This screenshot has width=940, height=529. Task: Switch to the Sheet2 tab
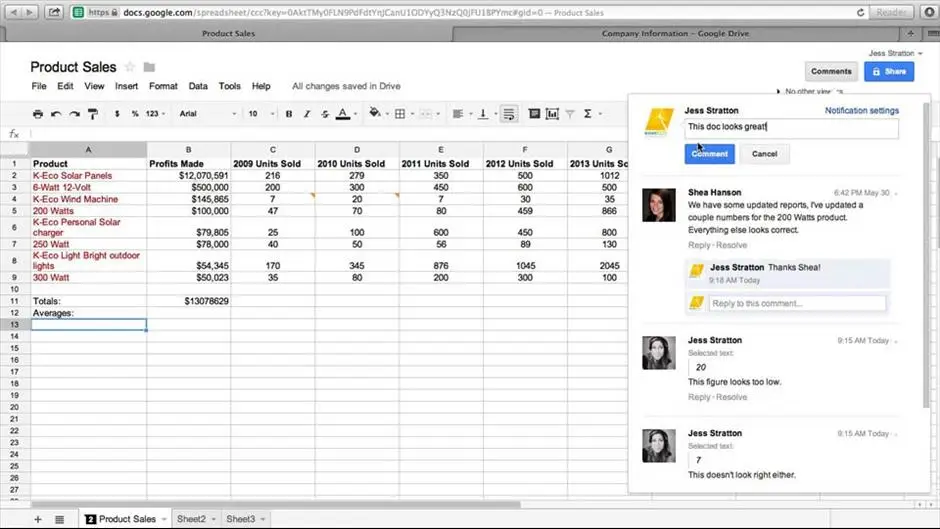click(x=191, y=519)
